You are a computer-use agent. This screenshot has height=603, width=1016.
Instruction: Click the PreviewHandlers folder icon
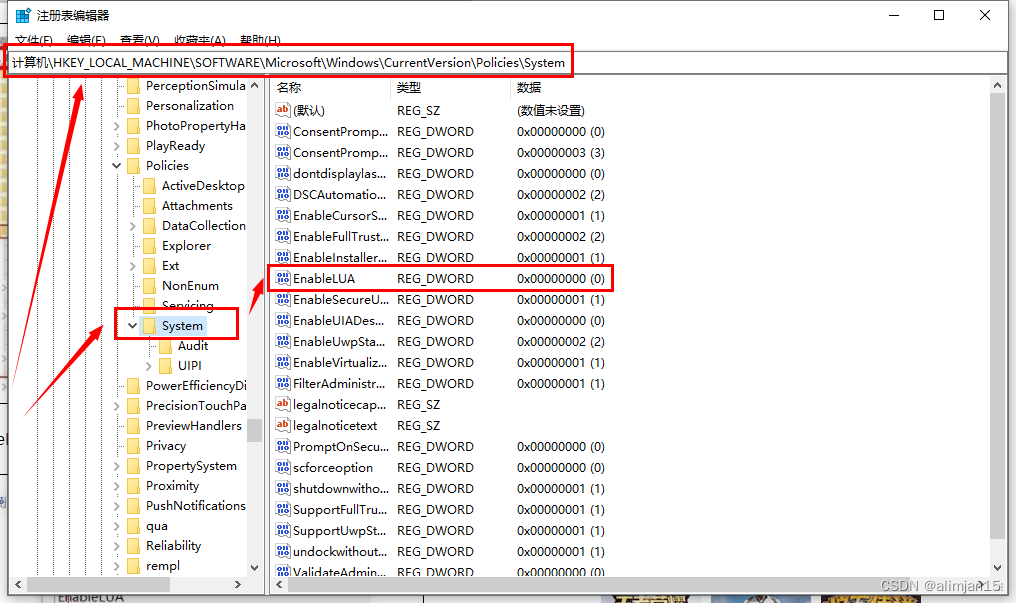coord(134,426)
